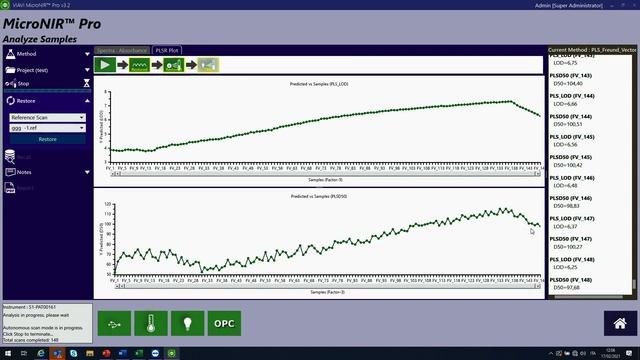Select PLS_LOD (FV_144) result entry
The width and height of the screenshot is (640, 360).
(x=572, y=96)
